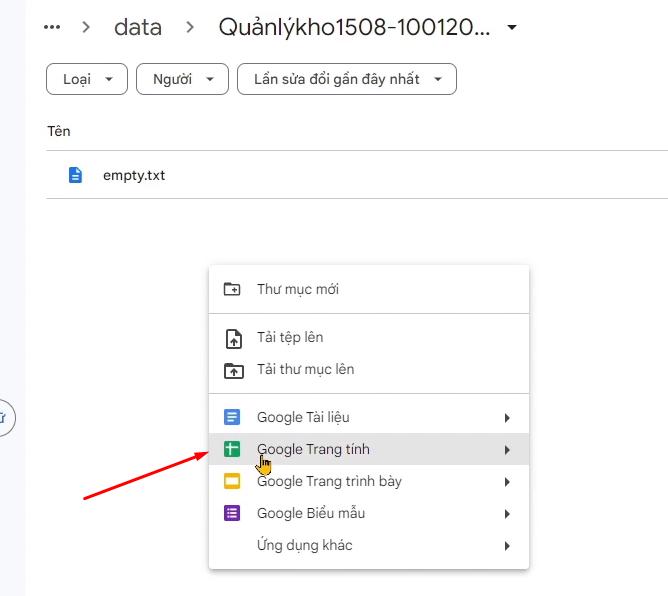The image size is (668, 596).
Task: Click the file upload icon
Action: pos(232,338)
